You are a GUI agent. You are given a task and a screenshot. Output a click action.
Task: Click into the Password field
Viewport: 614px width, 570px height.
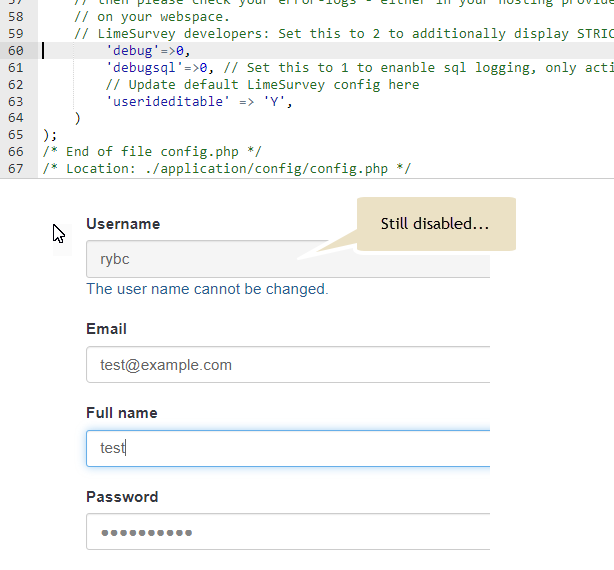tap(288, 532)
